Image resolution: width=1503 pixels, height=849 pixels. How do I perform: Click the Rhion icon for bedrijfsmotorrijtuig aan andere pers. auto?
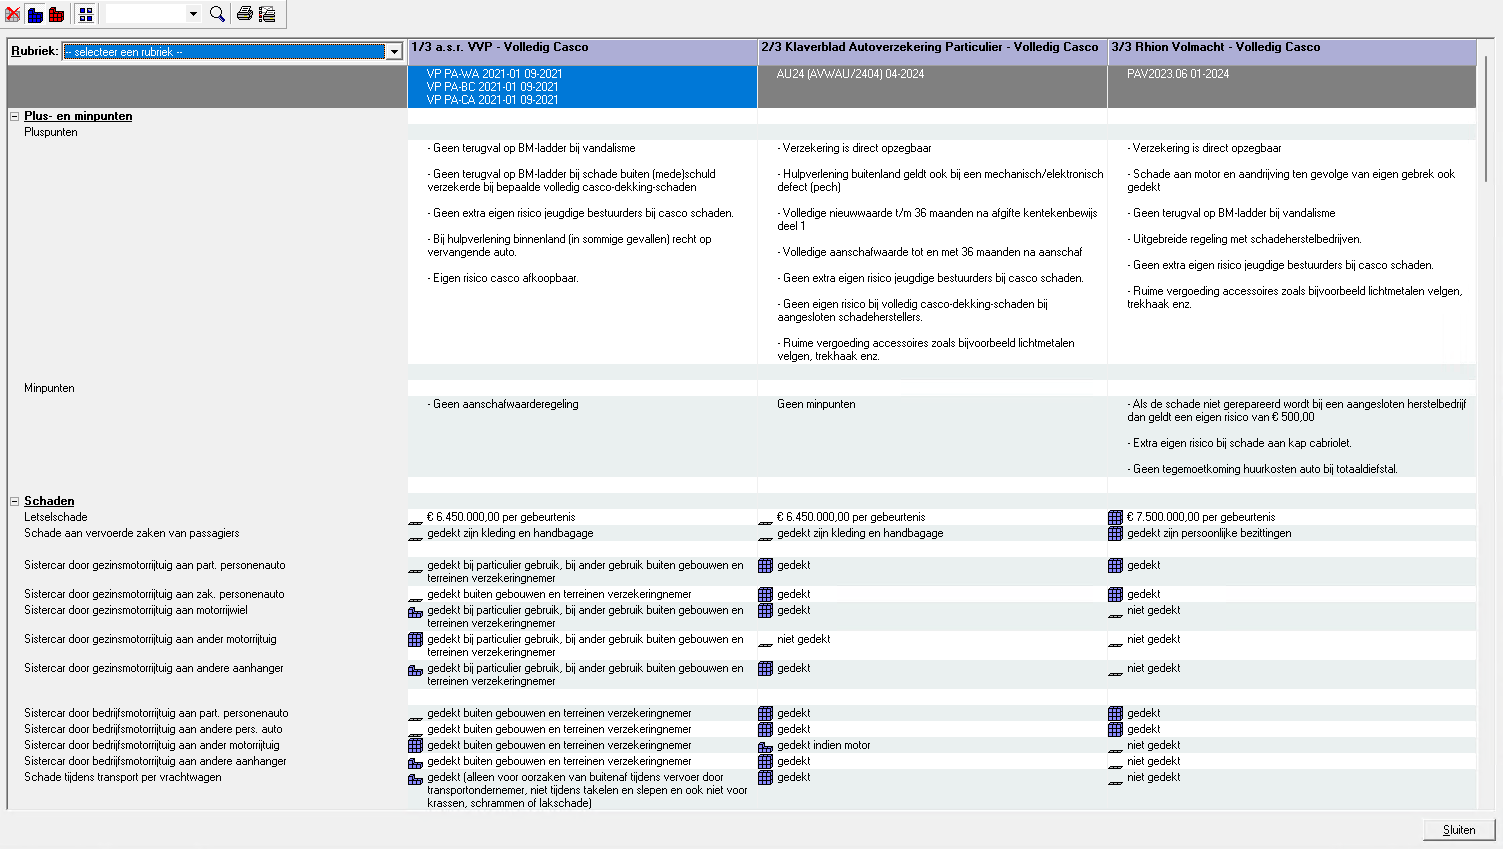(1115, 730)
